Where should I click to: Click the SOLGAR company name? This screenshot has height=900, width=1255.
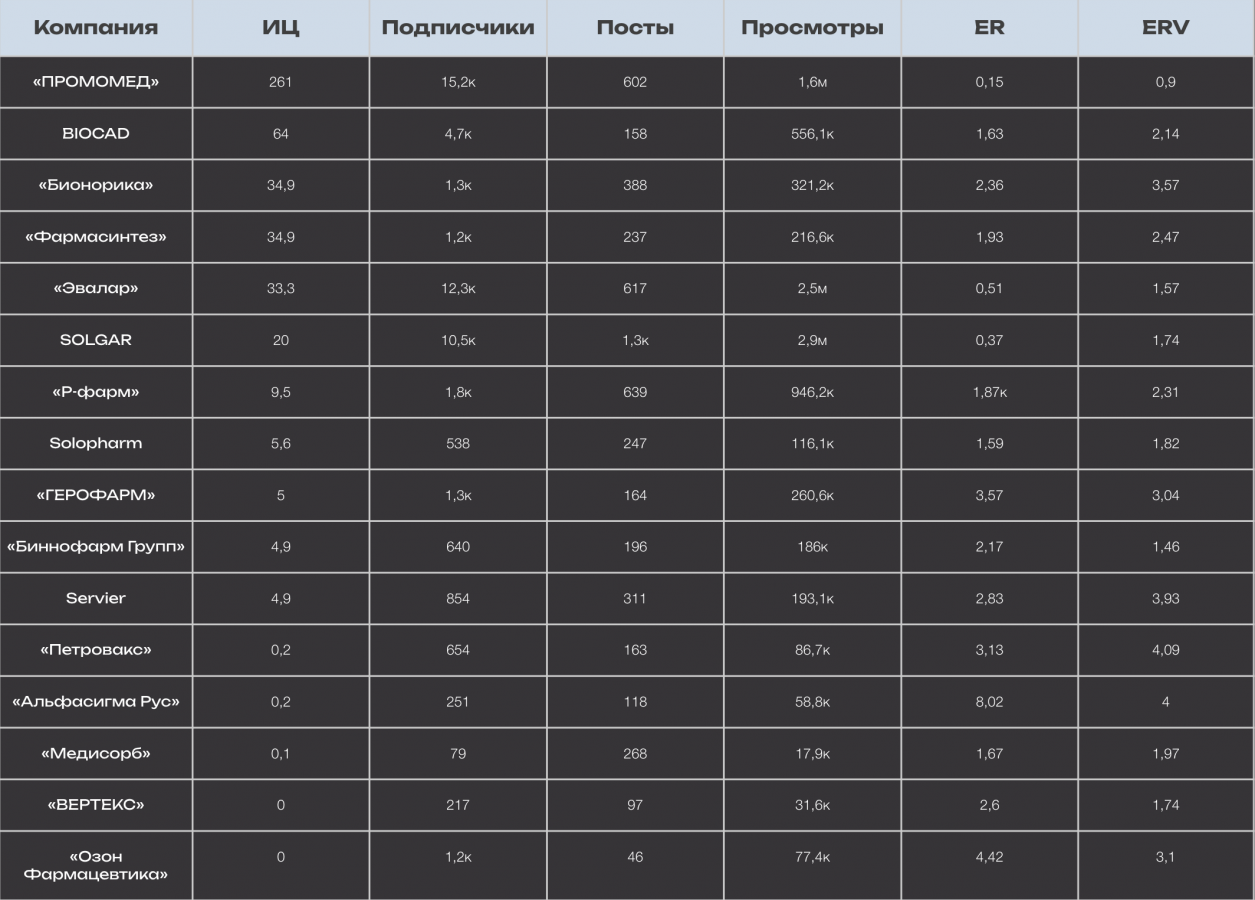tap(96, 340)
